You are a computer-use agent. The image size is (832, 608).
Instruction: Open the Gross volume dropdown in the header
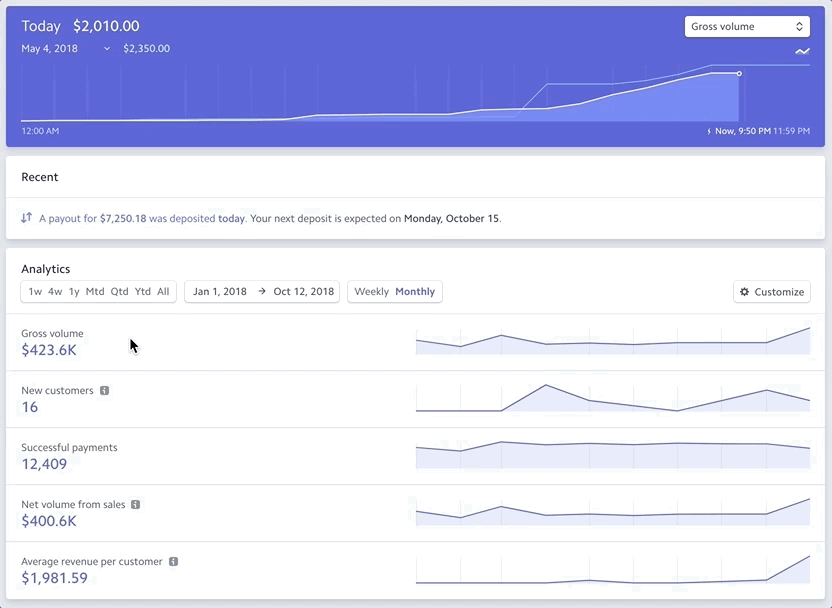click(747, 27)
